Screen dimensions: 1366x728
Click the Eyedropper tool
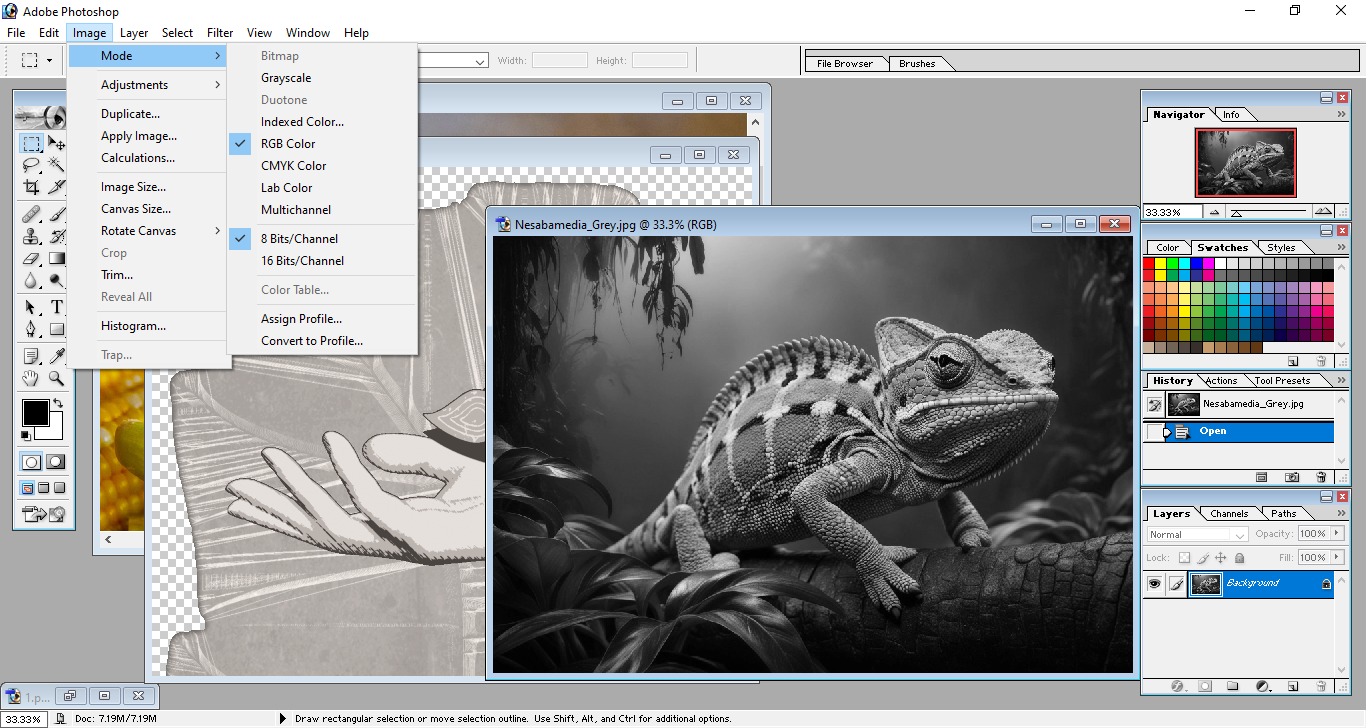57,356
